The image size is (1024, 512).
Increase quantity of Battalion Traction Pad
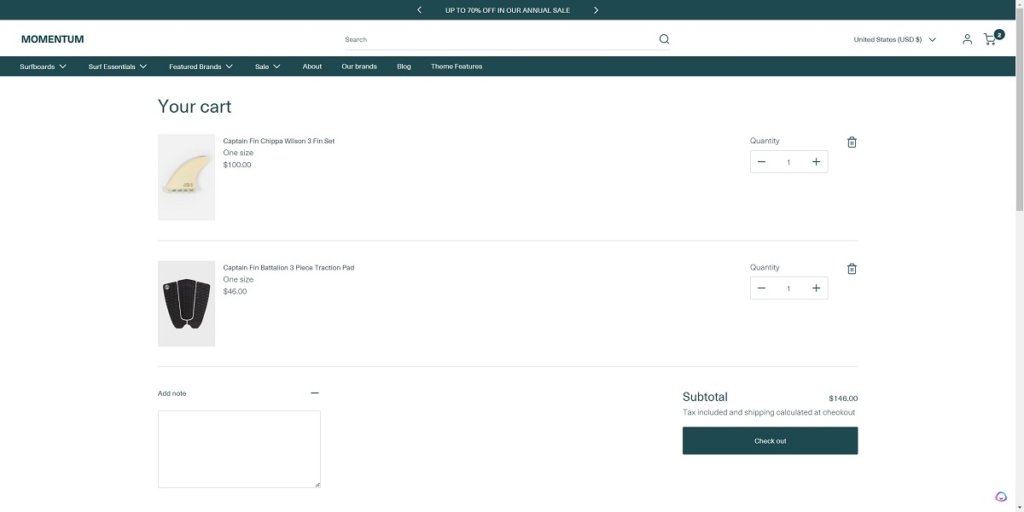(x=816, y=288)
